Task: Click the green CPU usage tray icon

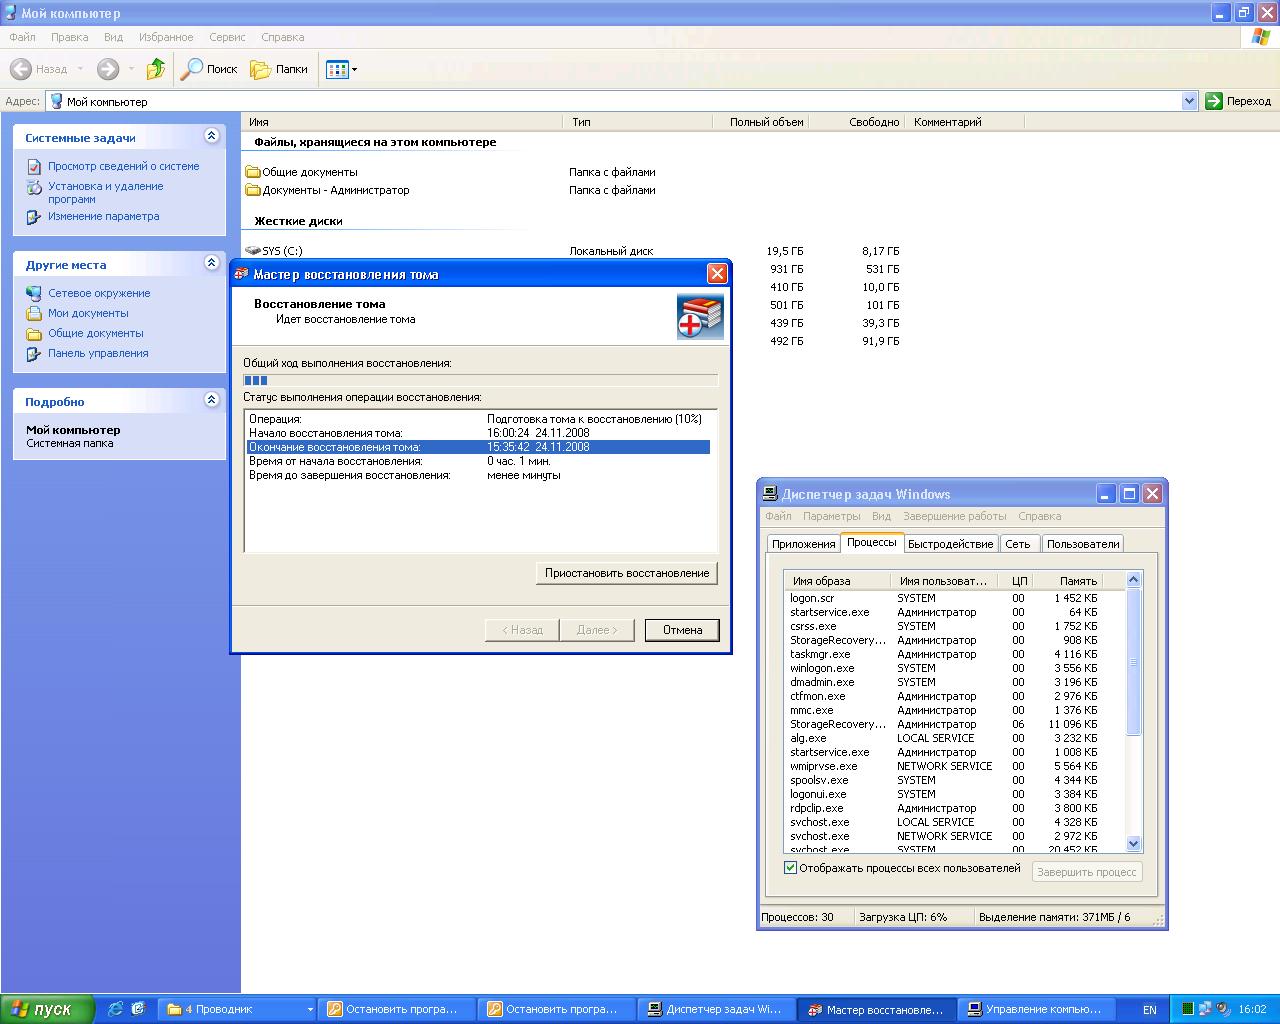Action: point(1187,1009)
